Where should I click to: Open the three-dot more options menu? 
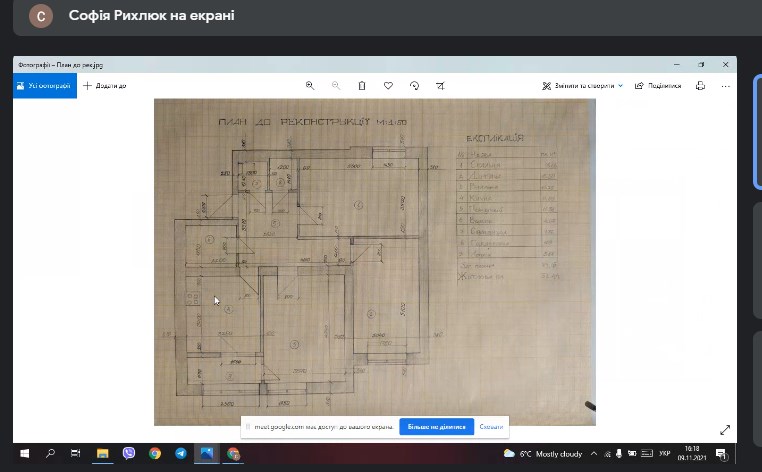726,86
